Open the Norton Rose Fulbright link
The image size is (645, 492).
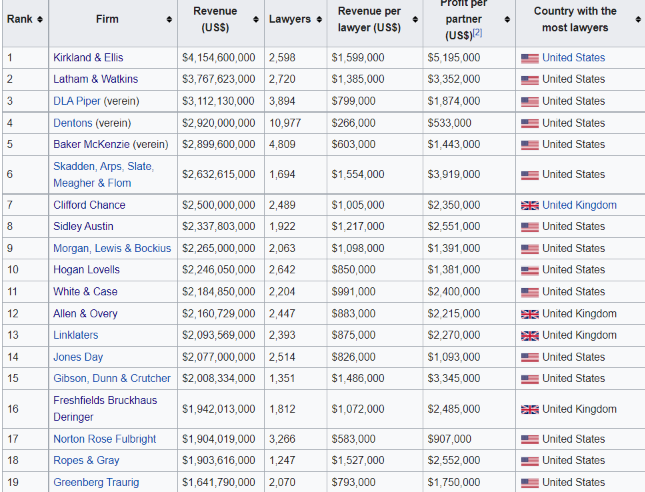104,439
